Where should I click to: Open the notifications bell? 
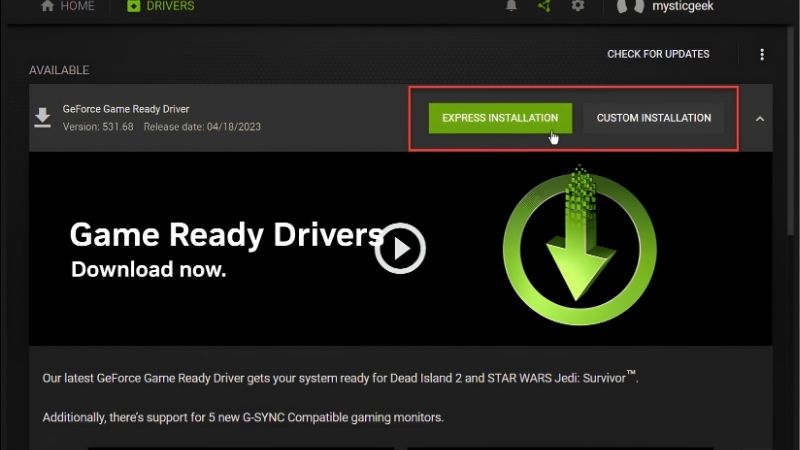pyautogui.click(x=511, y=6)
